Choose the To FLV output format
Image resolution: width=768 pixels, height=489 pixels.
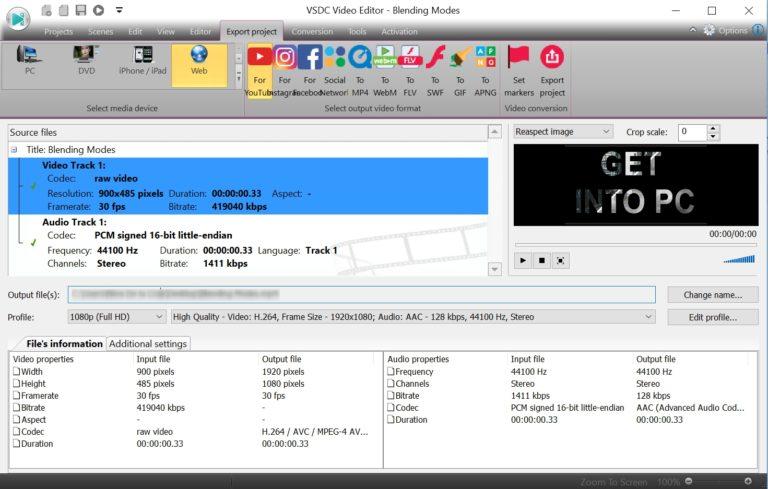coord(410,71)
